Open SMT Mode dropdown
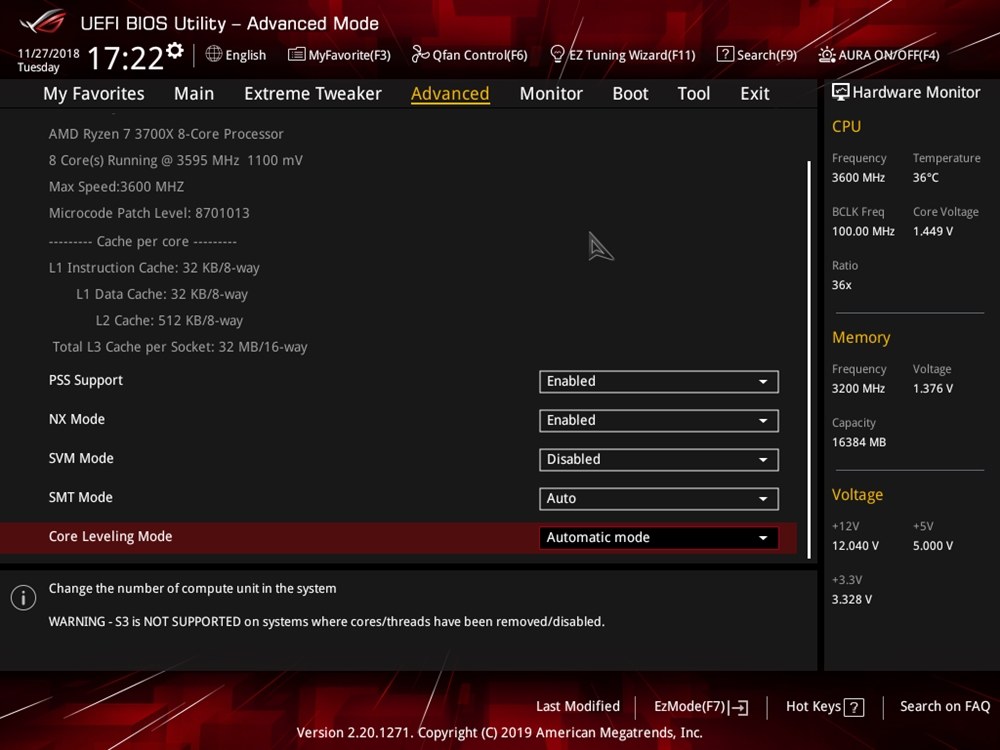 click(x=659, y=498)
